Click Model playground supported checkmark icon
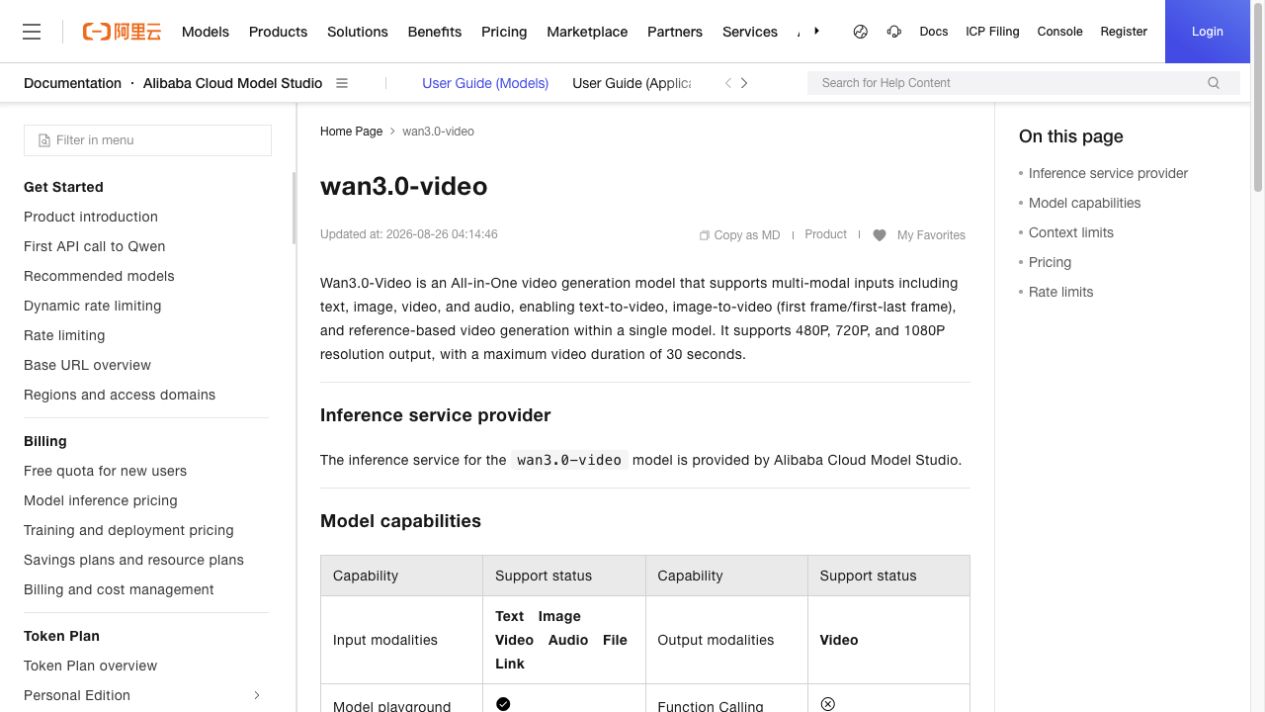 tap(503, 704)
